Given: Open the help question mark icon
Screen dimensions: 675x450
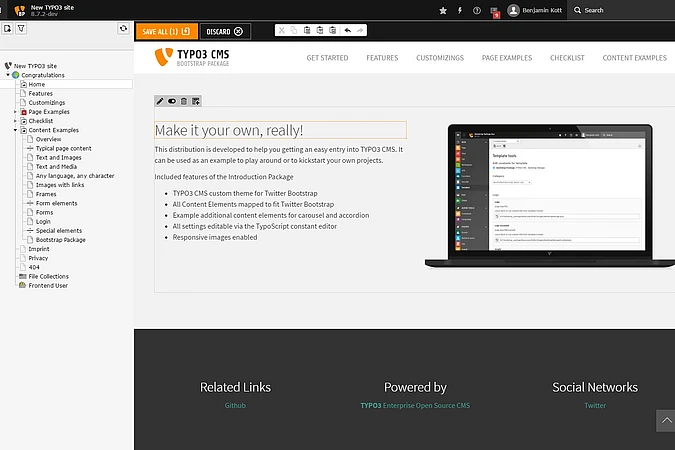Looking at the screenshot, I should pos(477,10).
